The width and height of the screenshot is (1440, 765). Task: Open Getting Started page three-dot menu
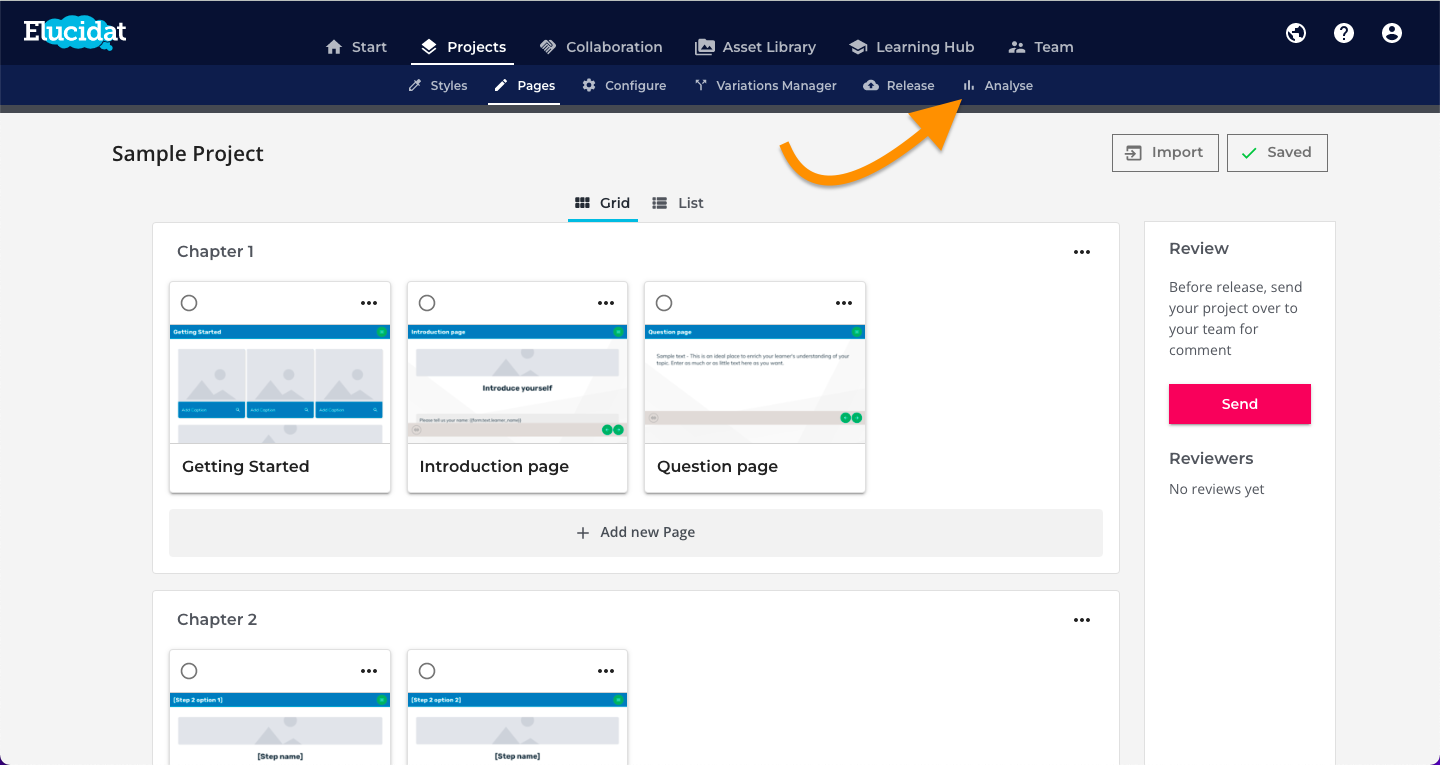369,303
